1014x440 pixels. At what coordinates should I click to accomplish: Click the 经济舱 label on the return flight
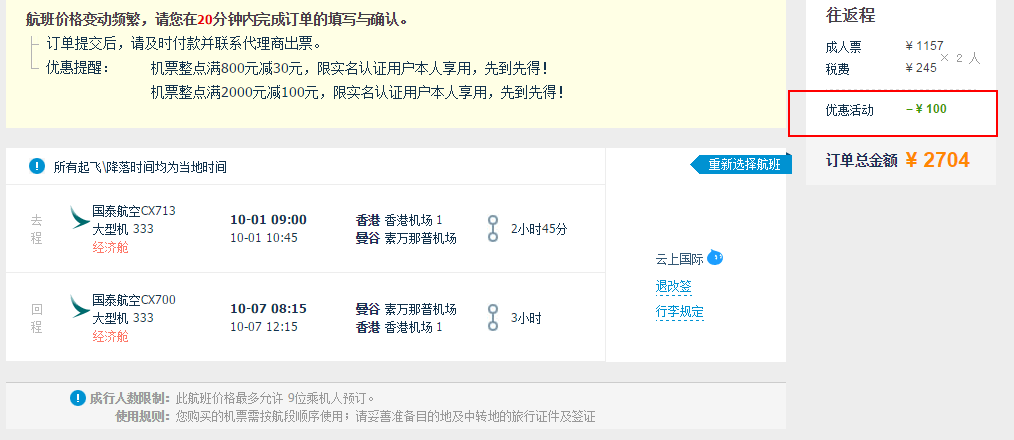click(111, 336)
